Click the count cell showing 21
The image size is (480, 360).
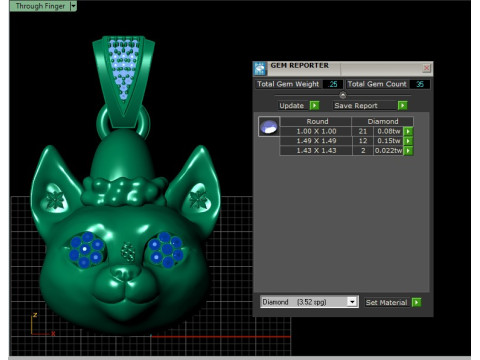click(x=363, y=131)
